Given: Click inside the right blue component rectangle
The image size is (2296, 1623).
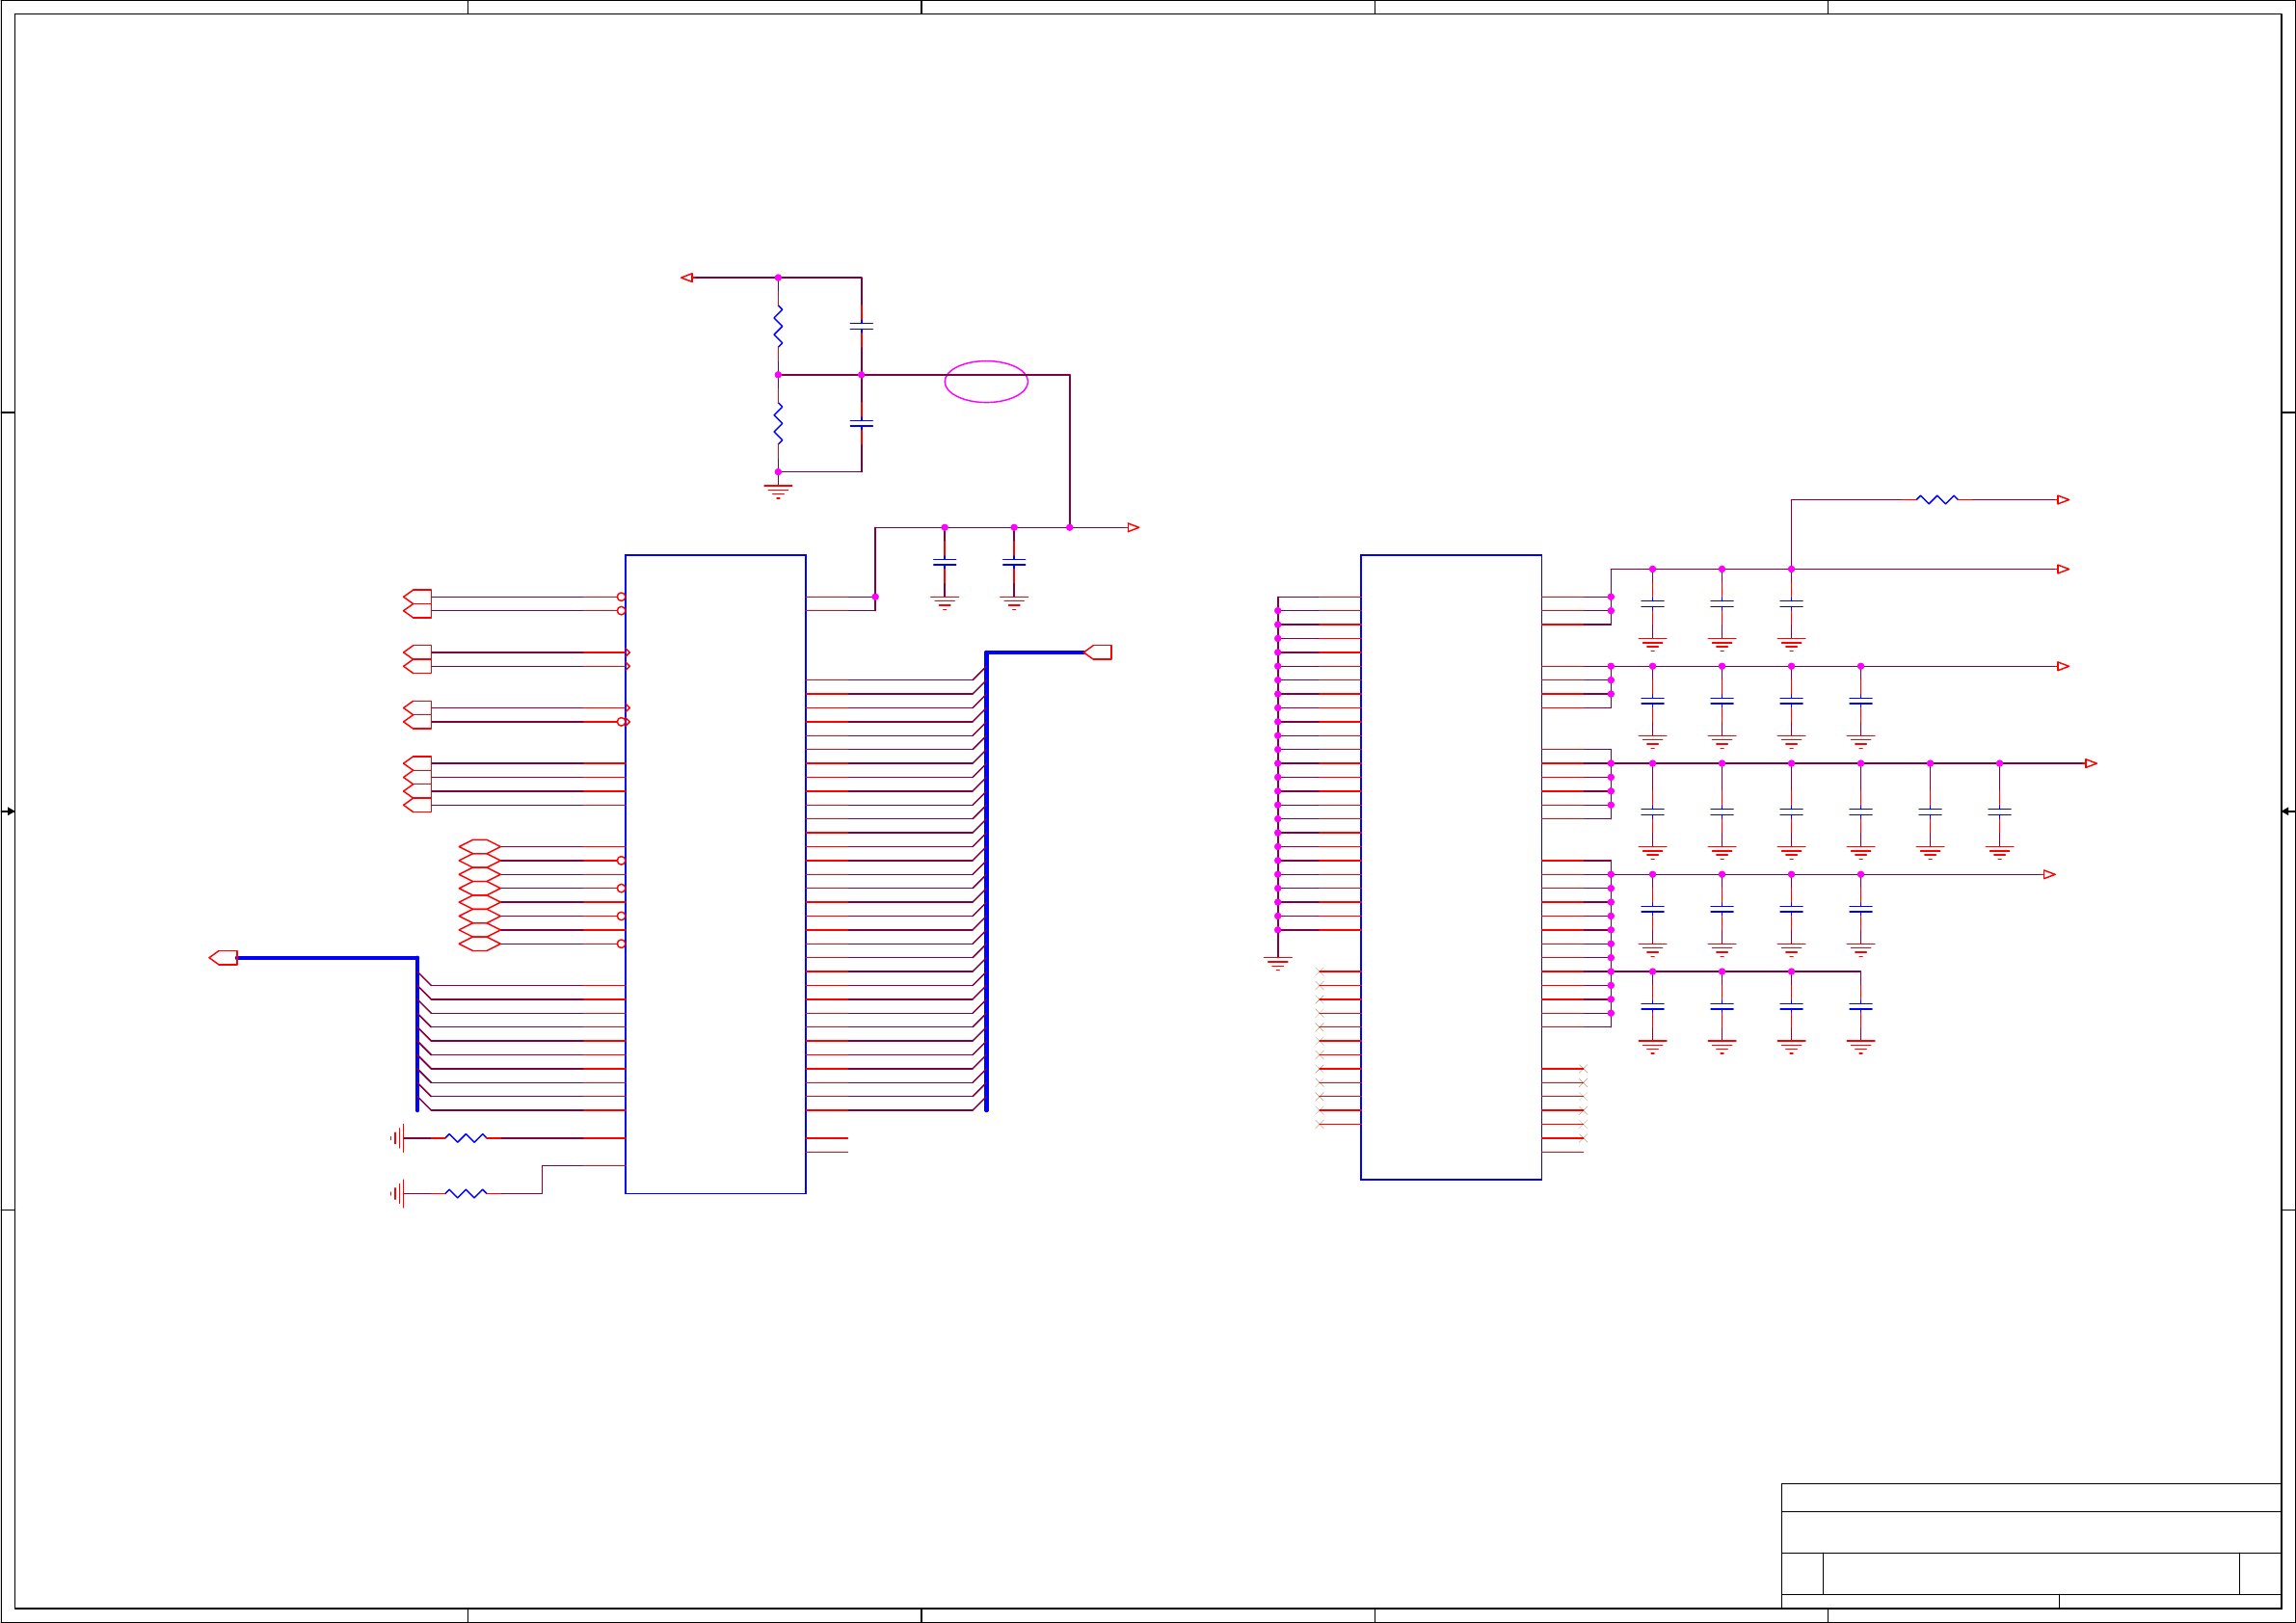Looking at the screenshot, I should tap(1450, 867).
